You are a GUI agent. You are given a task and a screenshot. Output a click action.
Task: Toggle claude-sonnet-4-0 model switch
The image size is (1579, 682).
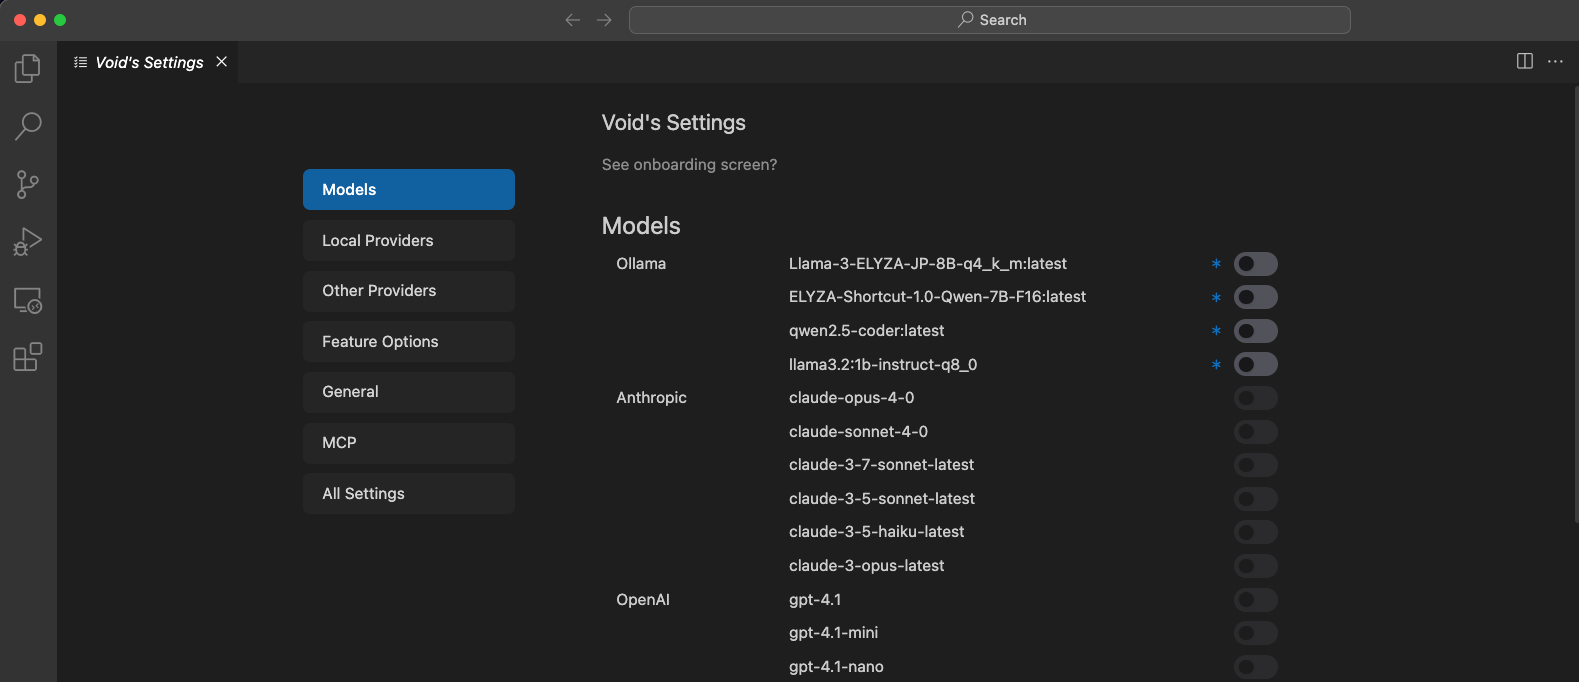tap(1256, 432)
